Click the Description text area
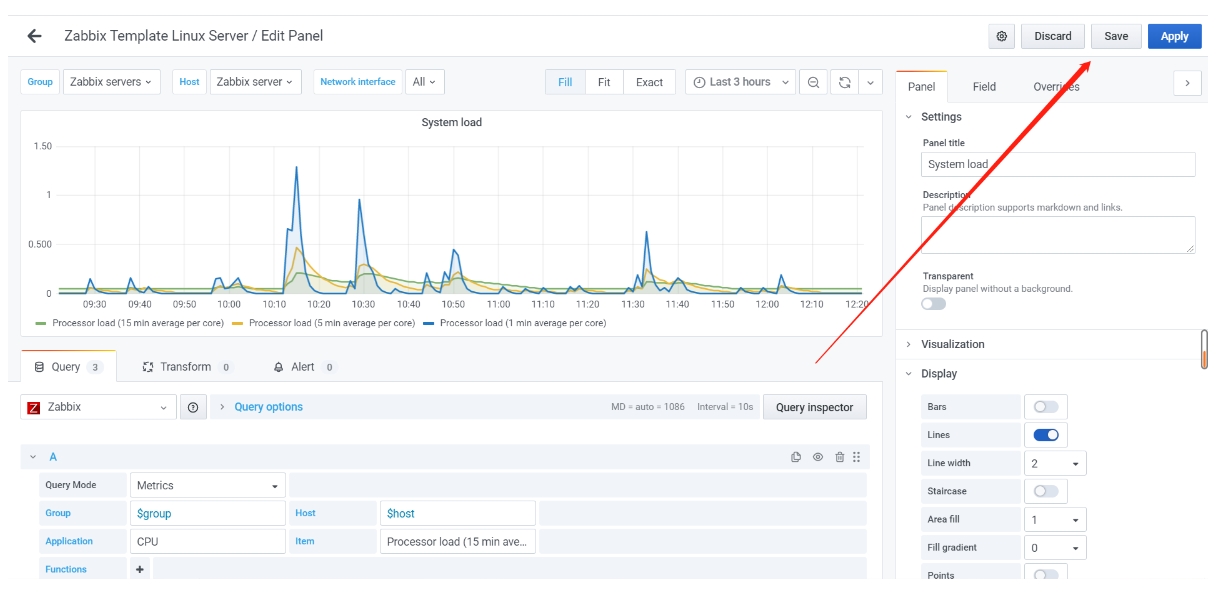This screenshot has width=1208, height=611. 1058,235
